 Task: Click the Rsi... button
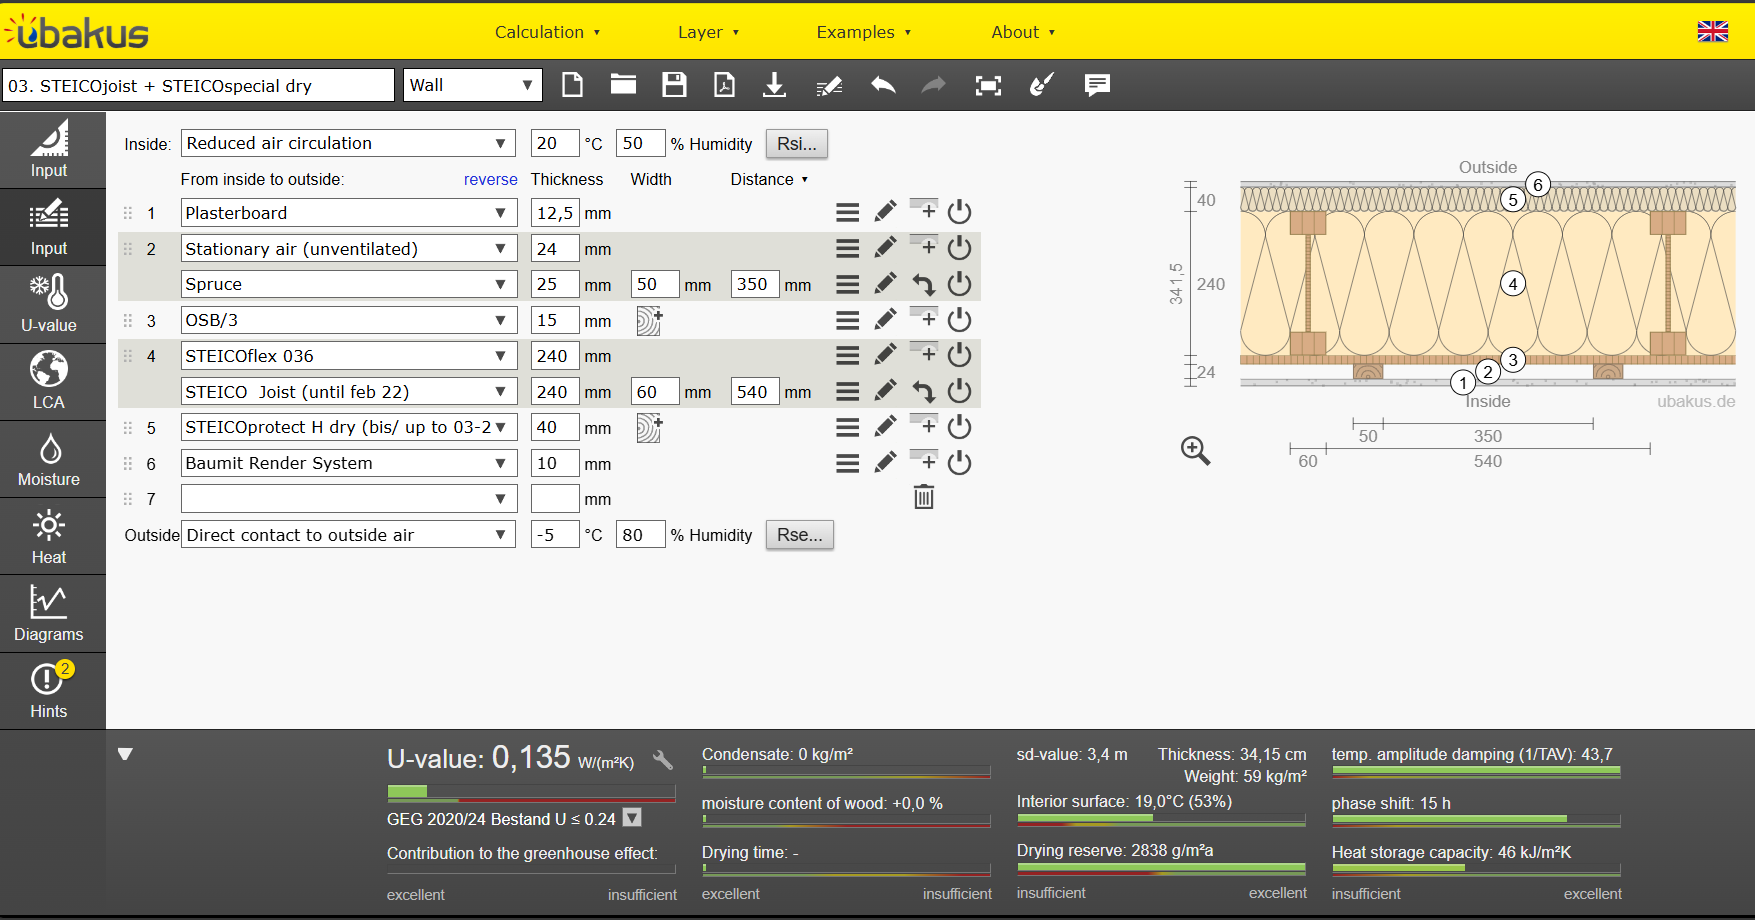796,143
